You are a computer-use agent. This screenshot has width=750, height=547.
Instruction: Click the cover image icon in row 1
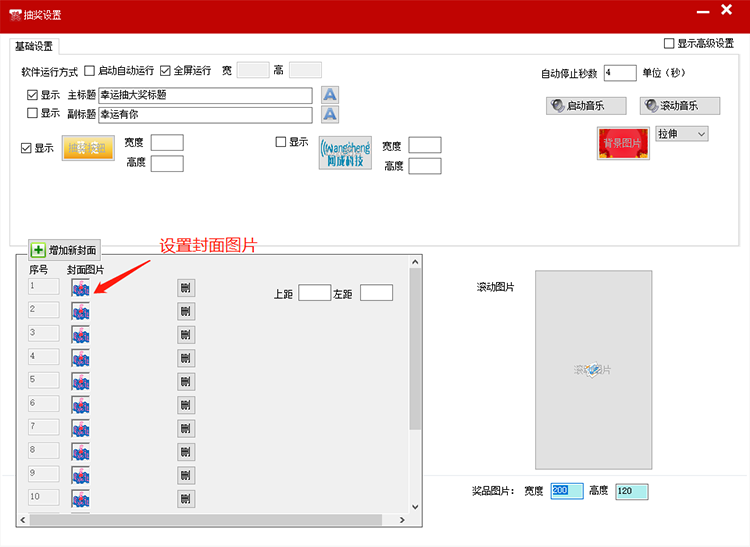[80, 288]
